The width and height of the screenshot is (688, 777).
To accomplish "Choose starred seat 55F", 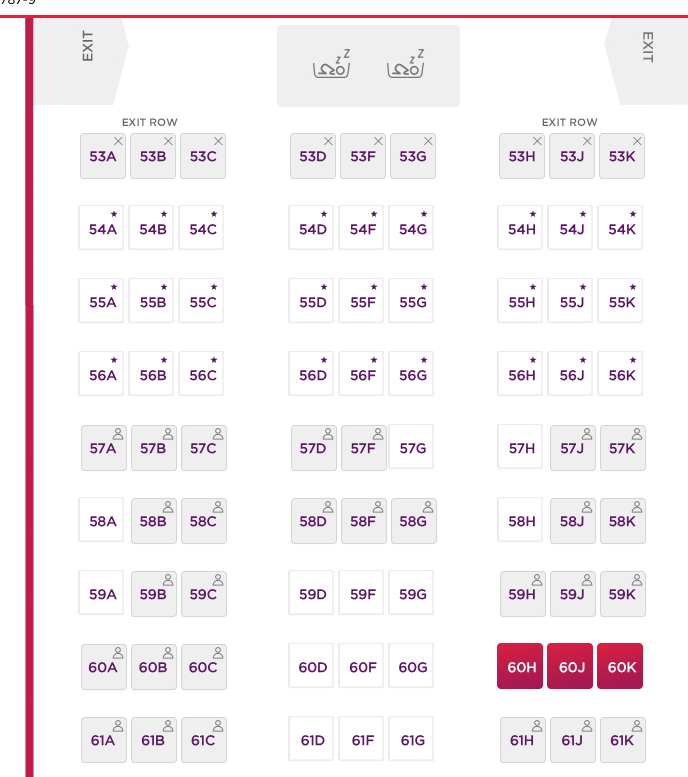I will (x=361, y=300).
